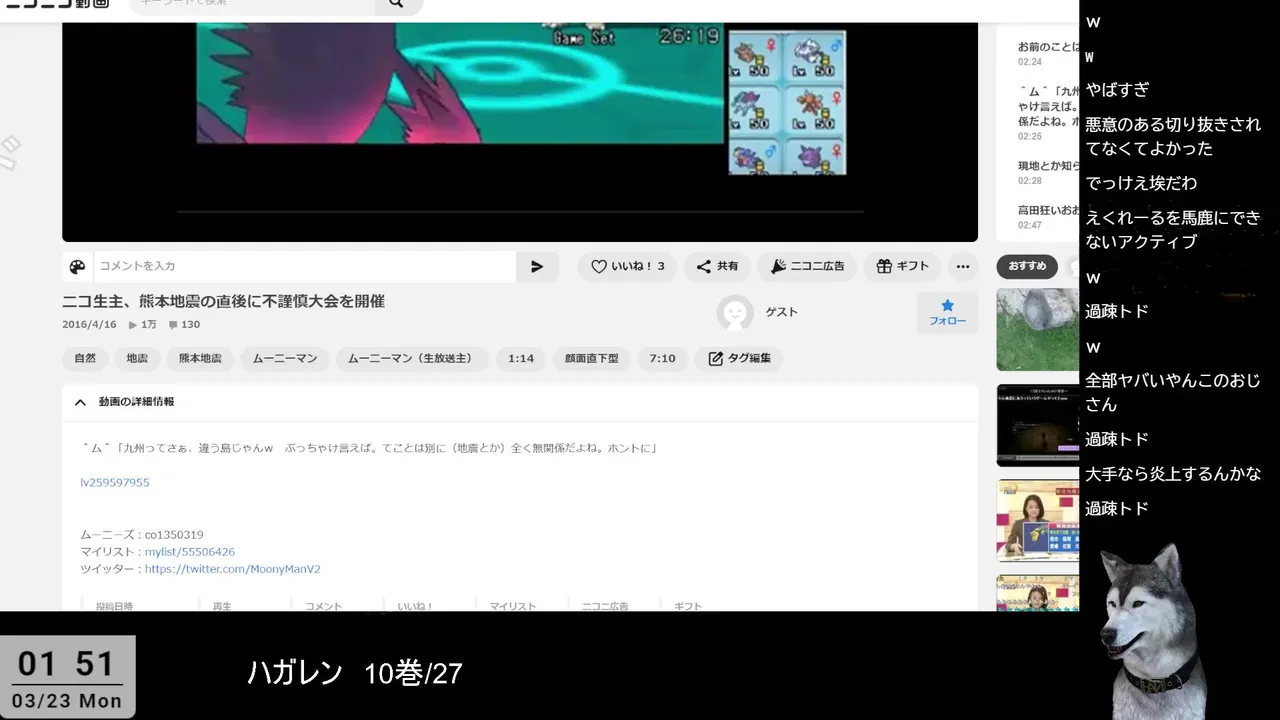
Task: Open the news anchor recommended thumbnail
Action: coord(1037,521)
